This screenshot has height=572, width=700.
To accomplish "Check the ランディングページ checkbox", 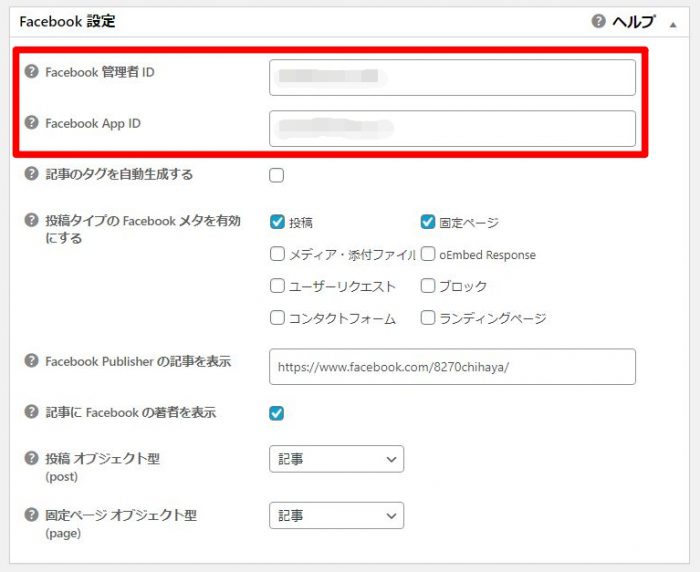I will tap(428, 318).
